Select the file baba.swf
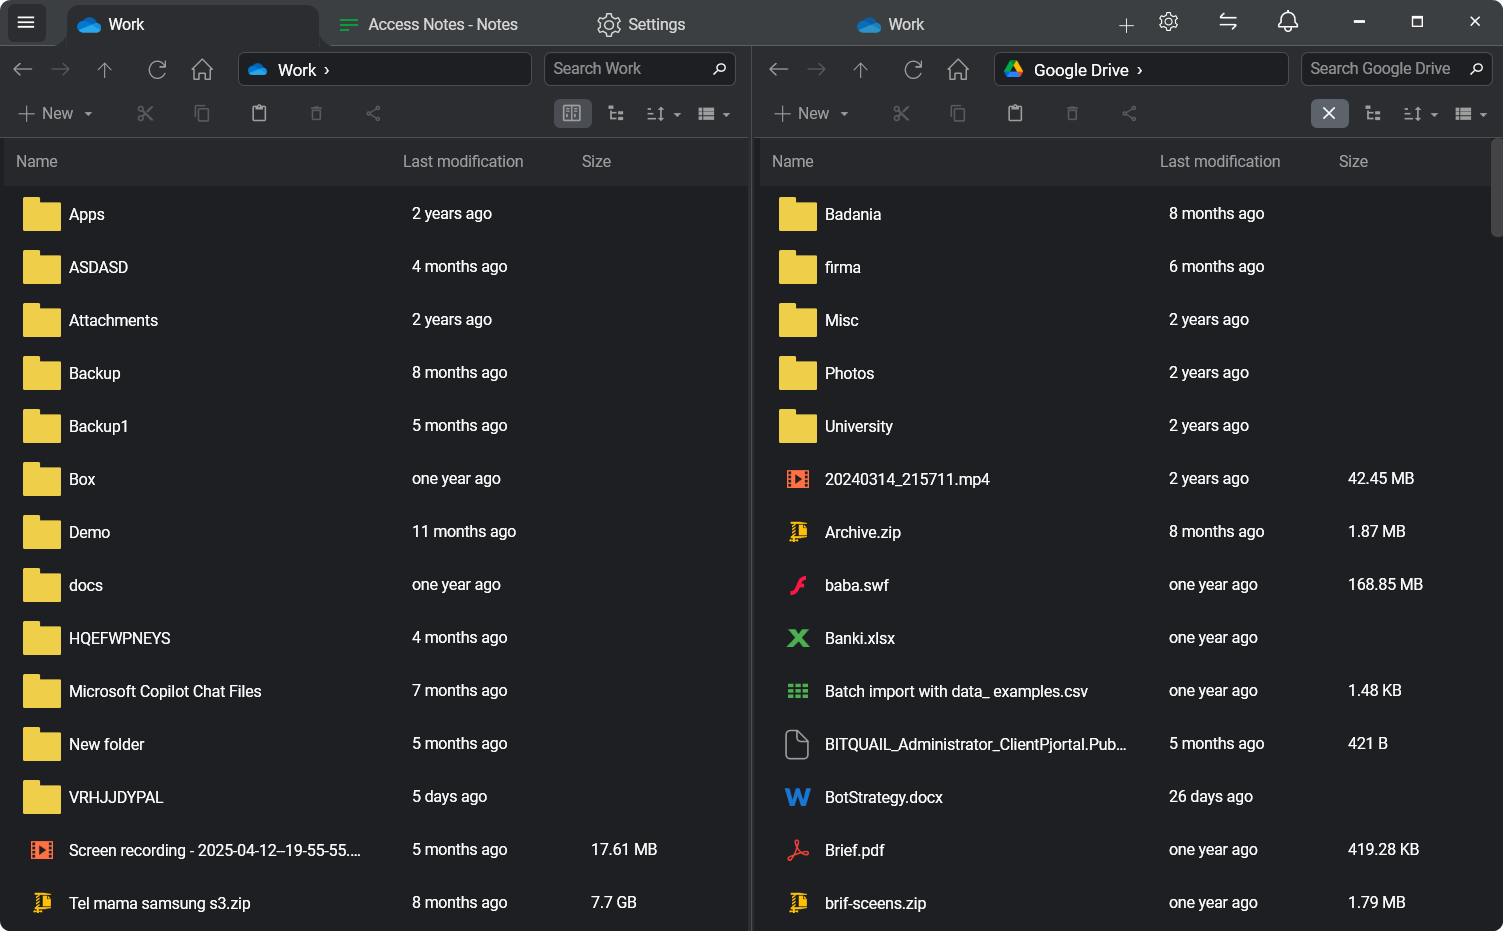Image resolution: width=1503 pixels, height=931 pixels. [x=1126, y=585]
